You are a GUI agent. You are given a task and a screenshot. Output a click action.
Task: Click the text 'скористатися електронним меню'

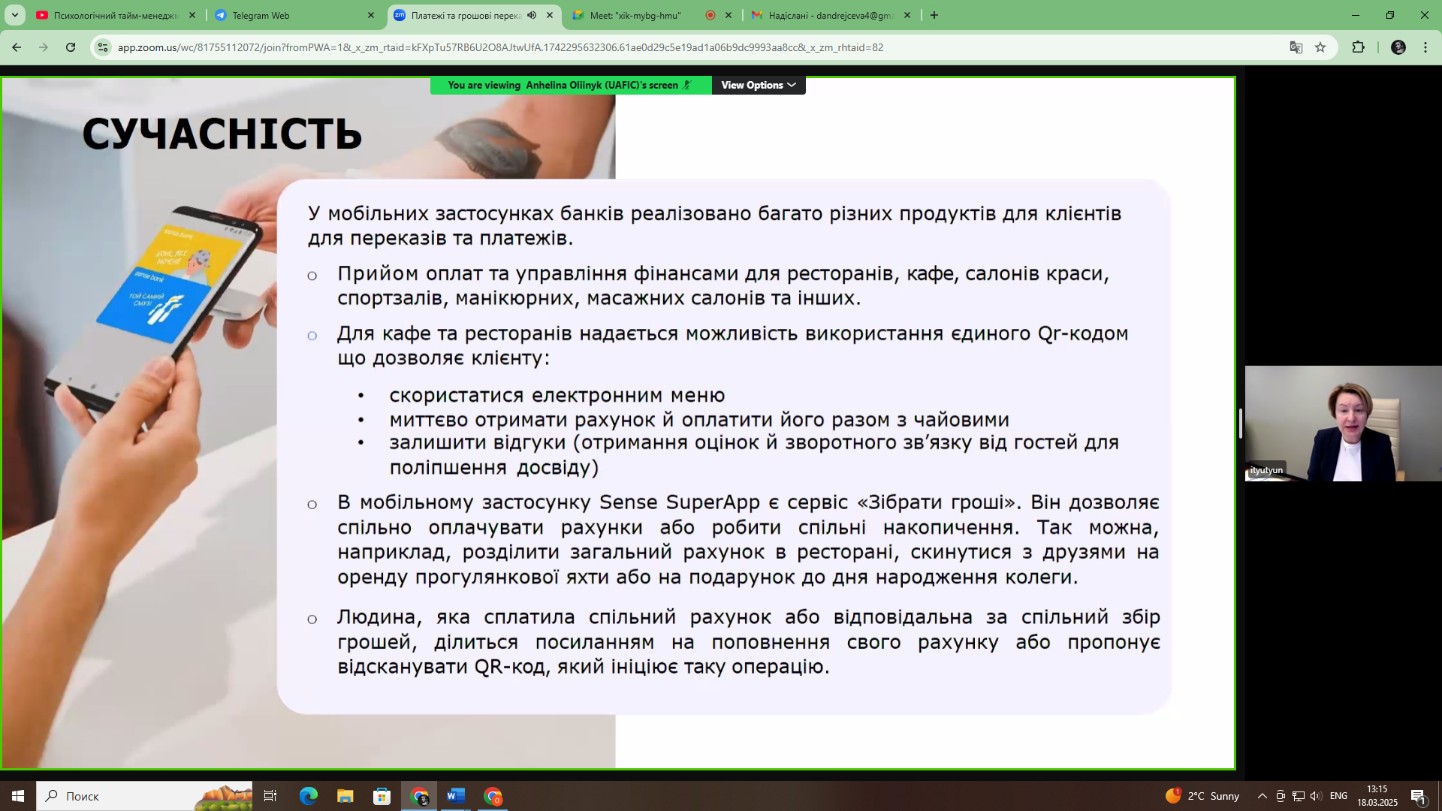click(x=557, y=395)
